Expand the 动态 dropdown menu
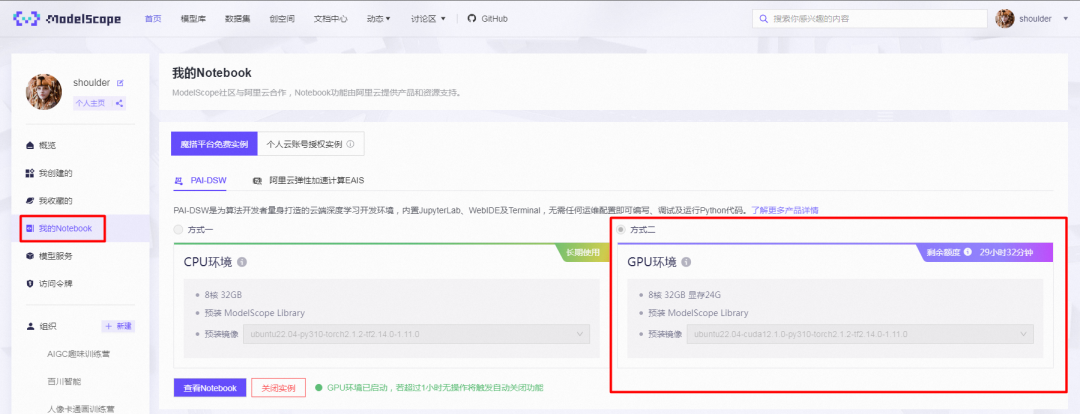Viewport: 1080px width, 414px height. 379,19
